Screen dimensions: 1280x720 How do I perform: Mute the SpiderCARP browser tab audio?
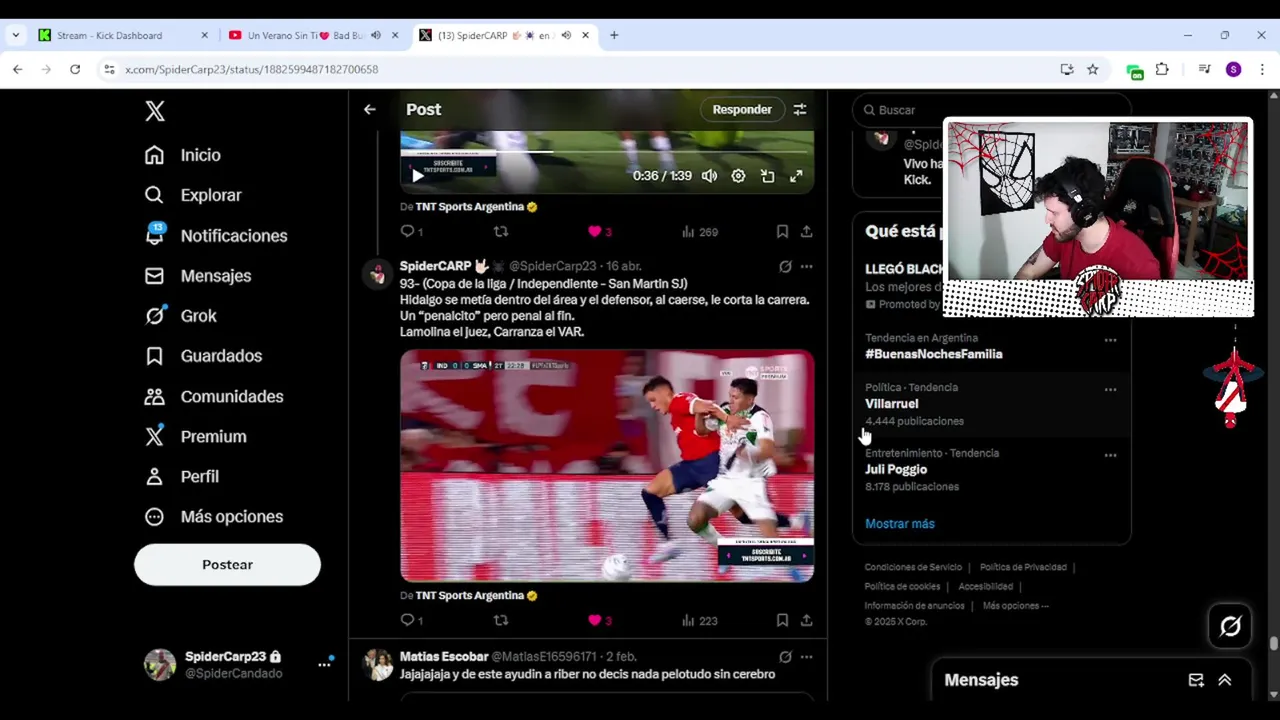566,35
